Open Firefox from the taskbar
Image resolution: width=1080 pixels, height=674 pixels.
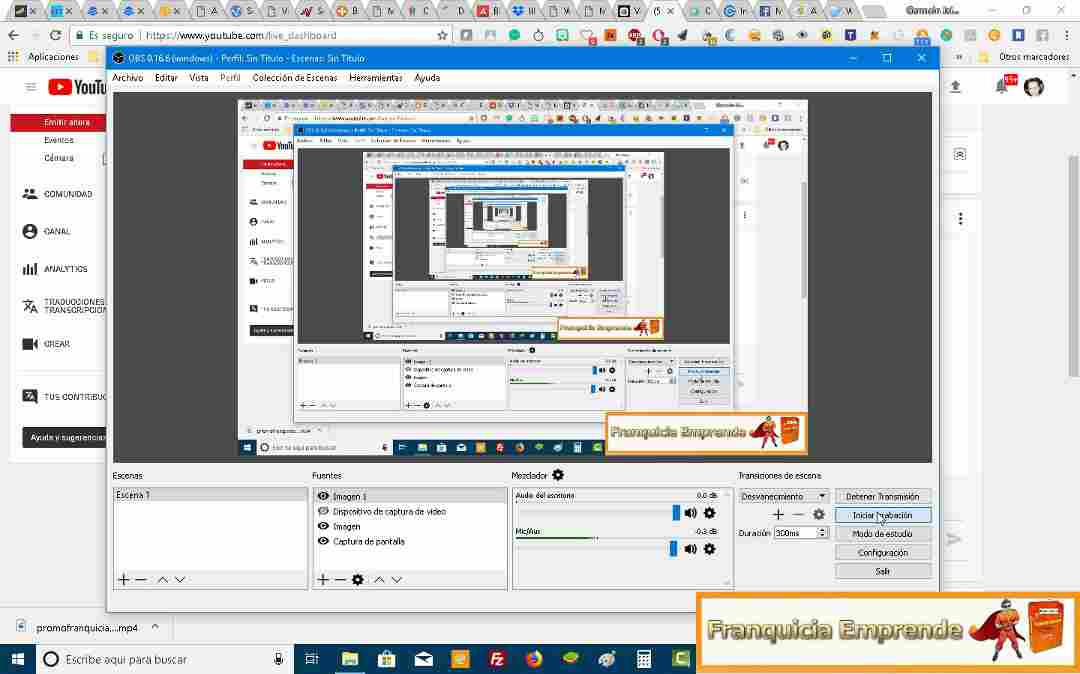(534, 659)
